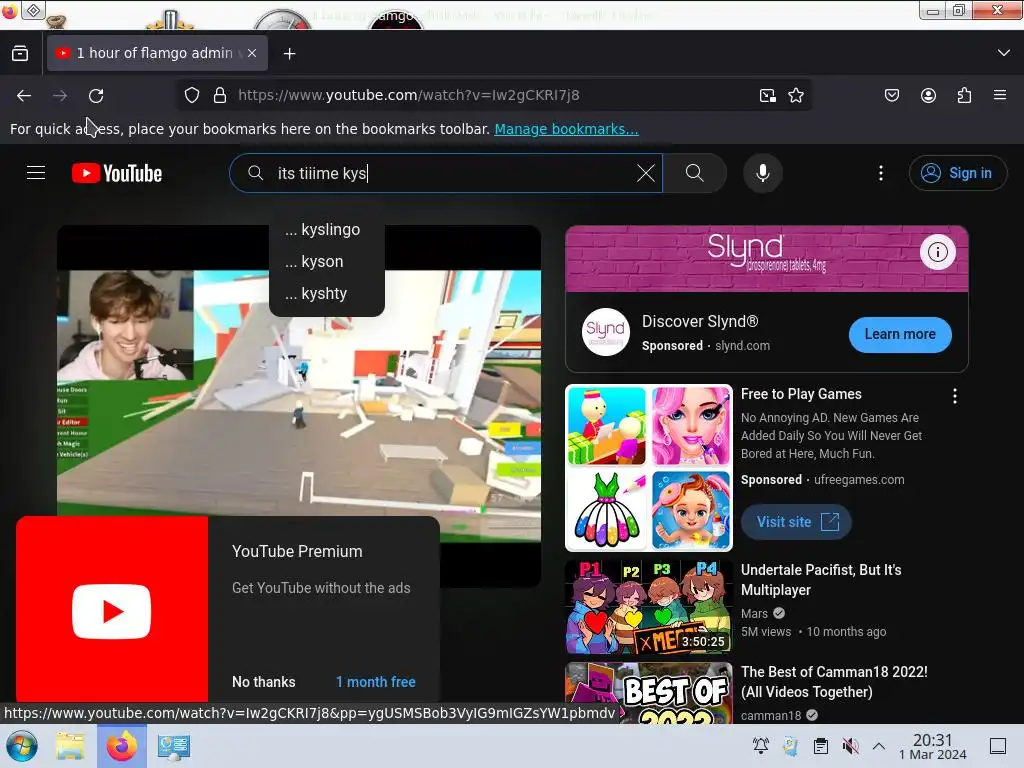Open "The Best of Camman18 2022!" title
Screen dimensions: 1024x768
[834, 682]
